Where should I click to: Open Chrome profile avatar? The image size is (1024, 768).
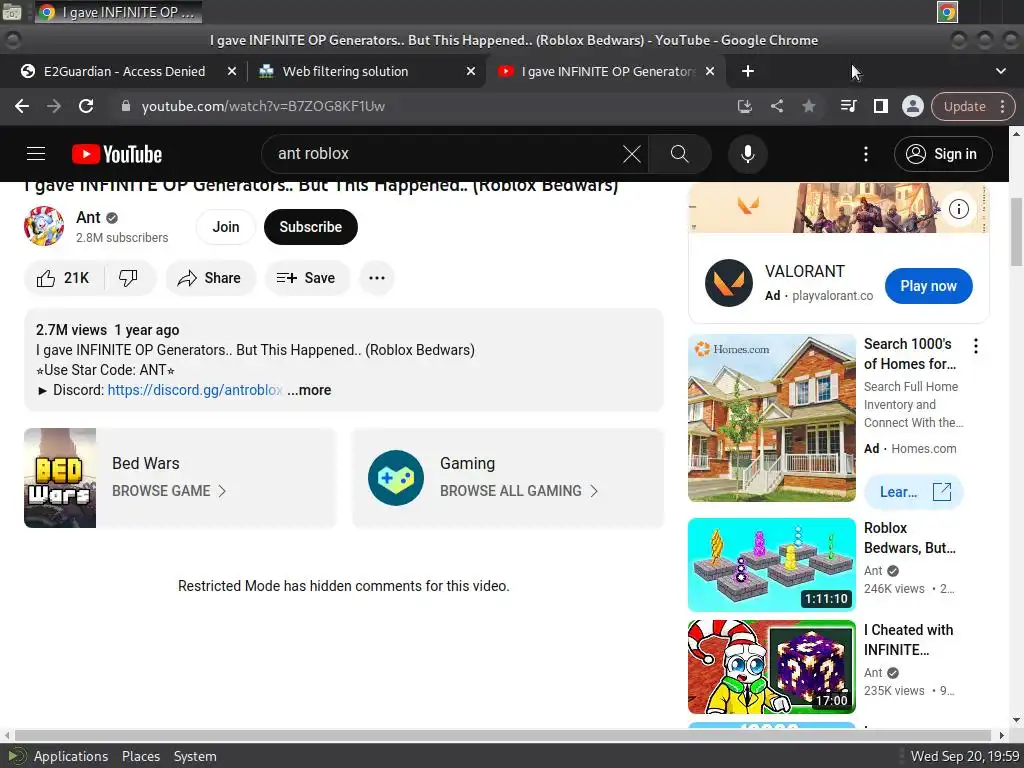click(x=912, y=106)
